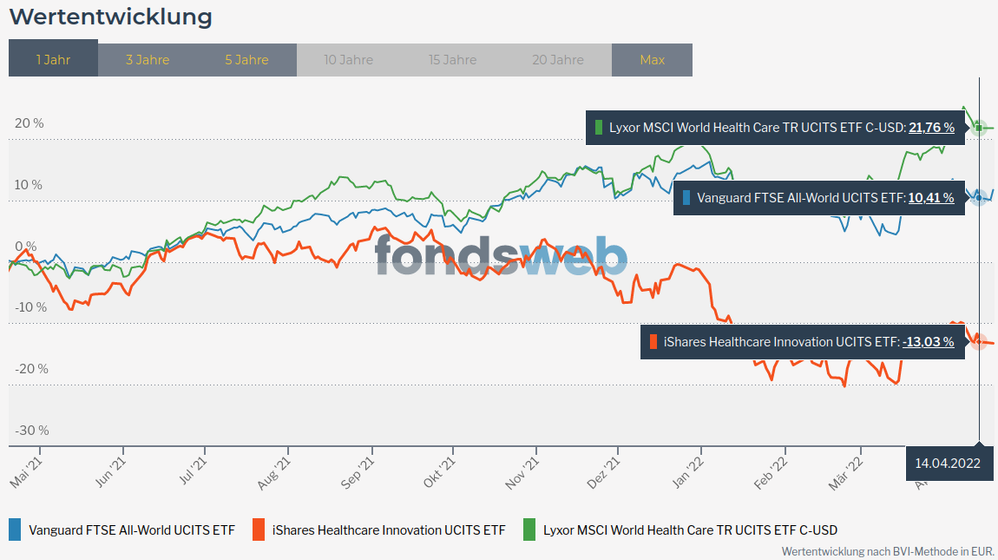
Task: Click the Vanguard 10,41 % tooltip value
Action: pos(931,198)
